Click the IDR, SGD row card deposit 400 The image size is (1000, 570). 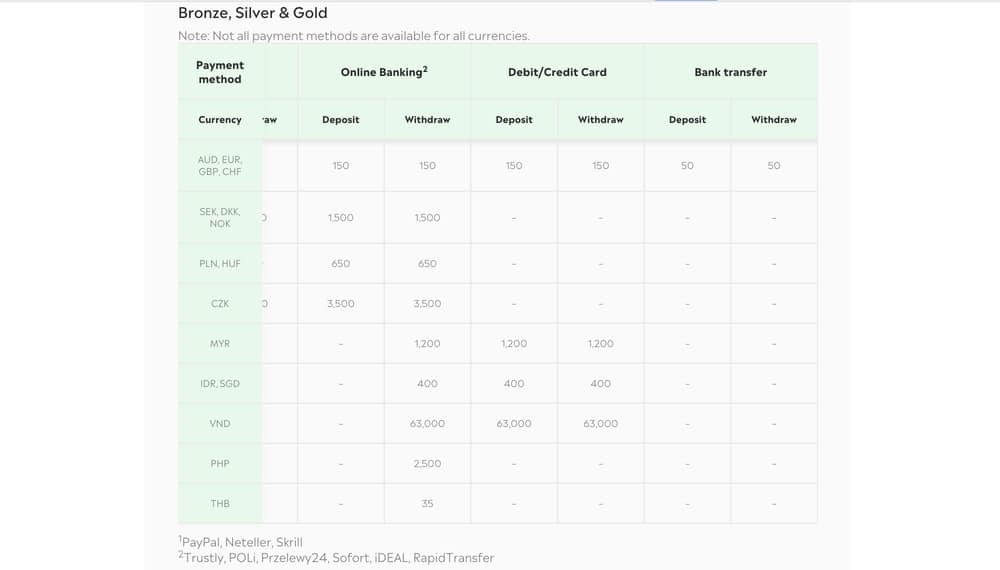tap(514, 384)
